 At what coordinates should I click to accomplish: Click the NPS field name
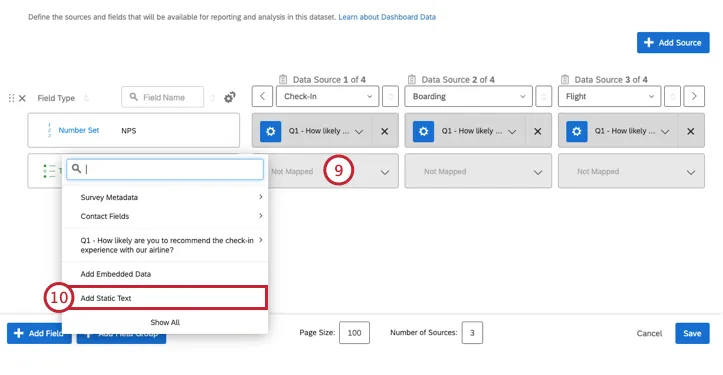(x=129, y=131)
